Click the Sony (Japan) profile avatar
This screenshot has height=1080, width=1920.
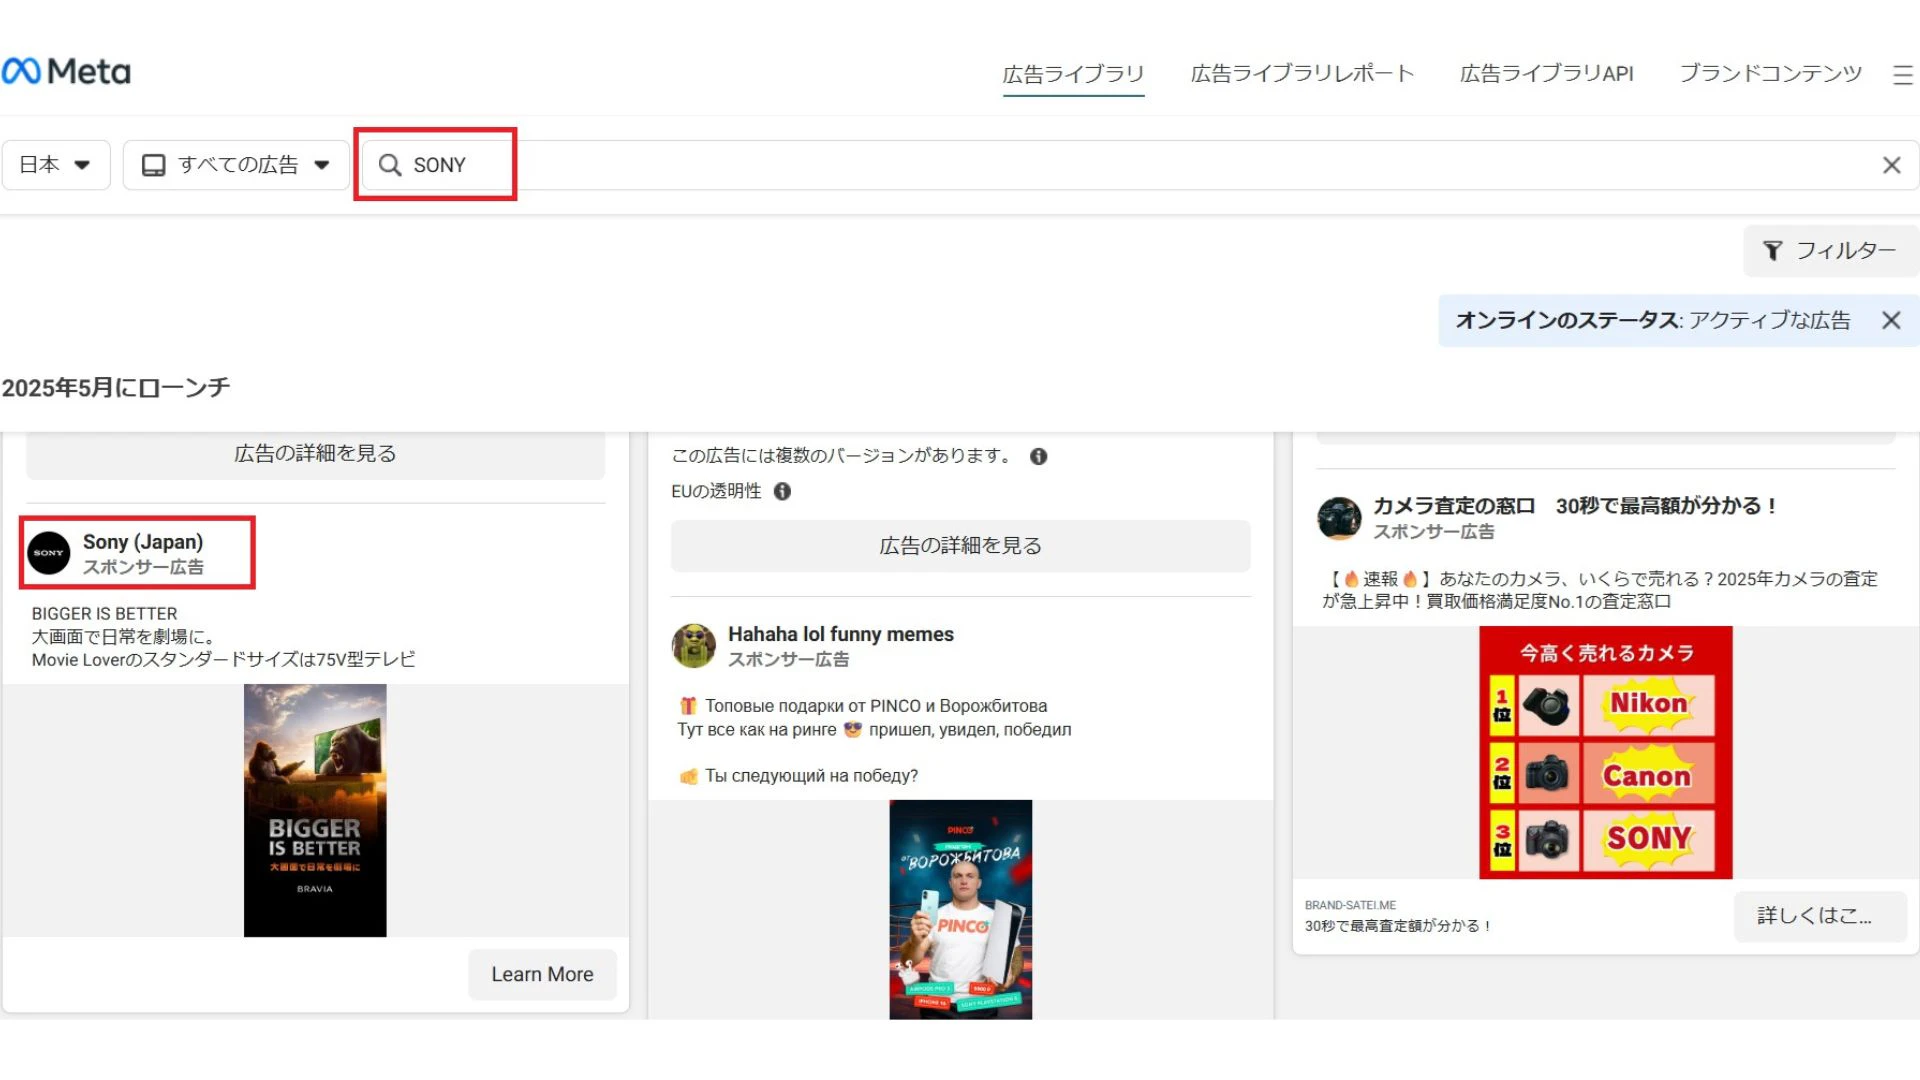[x=49, y=553]
